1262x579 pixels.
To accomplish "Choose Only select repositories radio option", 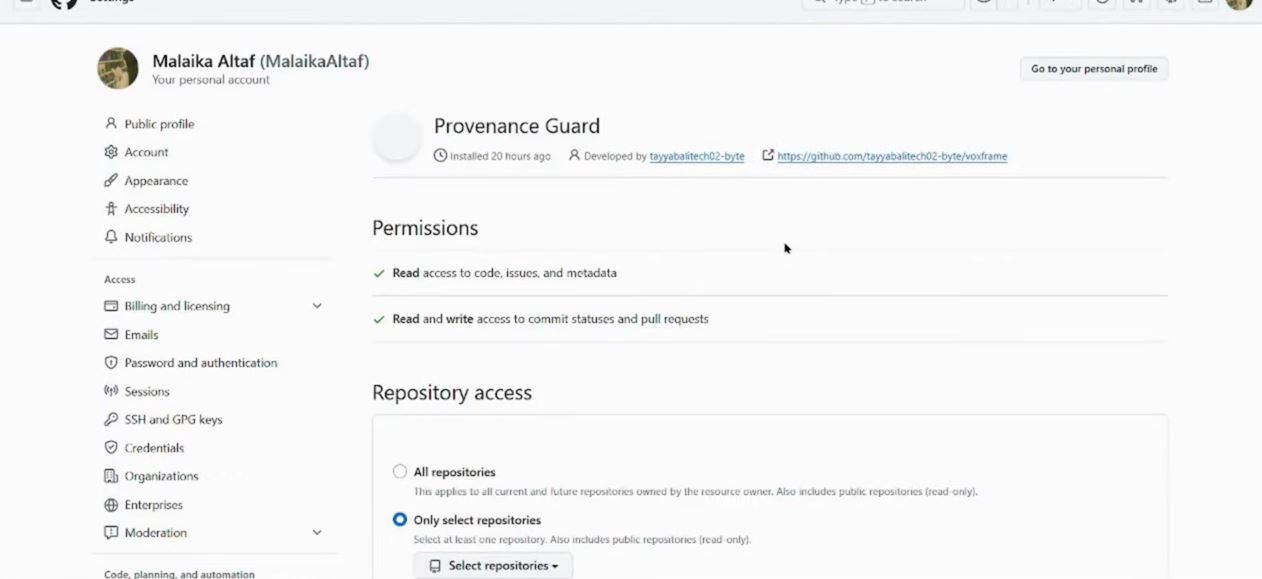I will tap(400, 520).
